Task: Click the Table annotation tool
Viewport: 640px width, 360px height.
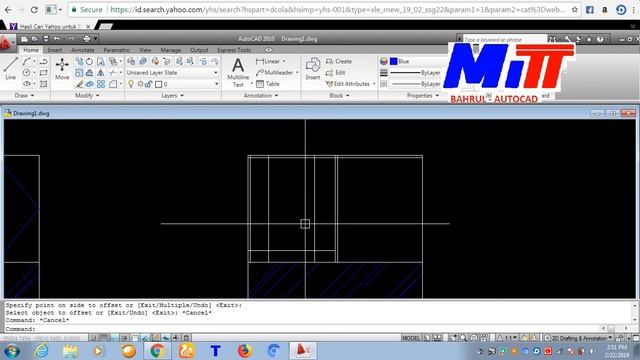Action: [268, 84]
